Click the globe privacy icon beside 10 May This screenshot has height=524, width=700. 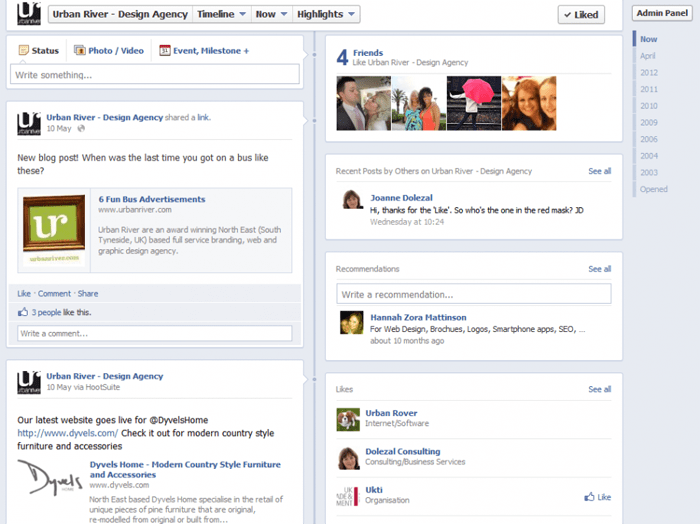point(81,129)
